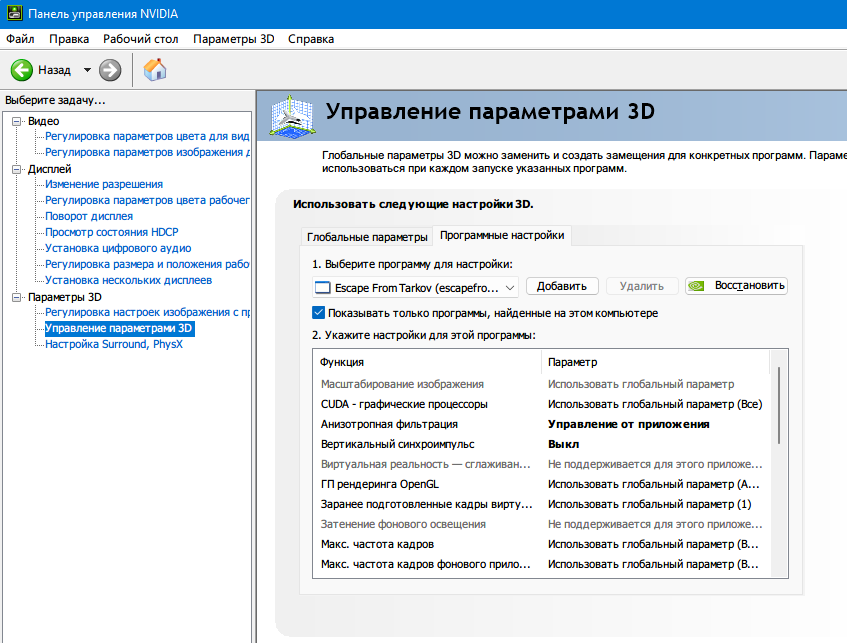Switch to the Глобальные параметры tab

(x=367, y=237)
